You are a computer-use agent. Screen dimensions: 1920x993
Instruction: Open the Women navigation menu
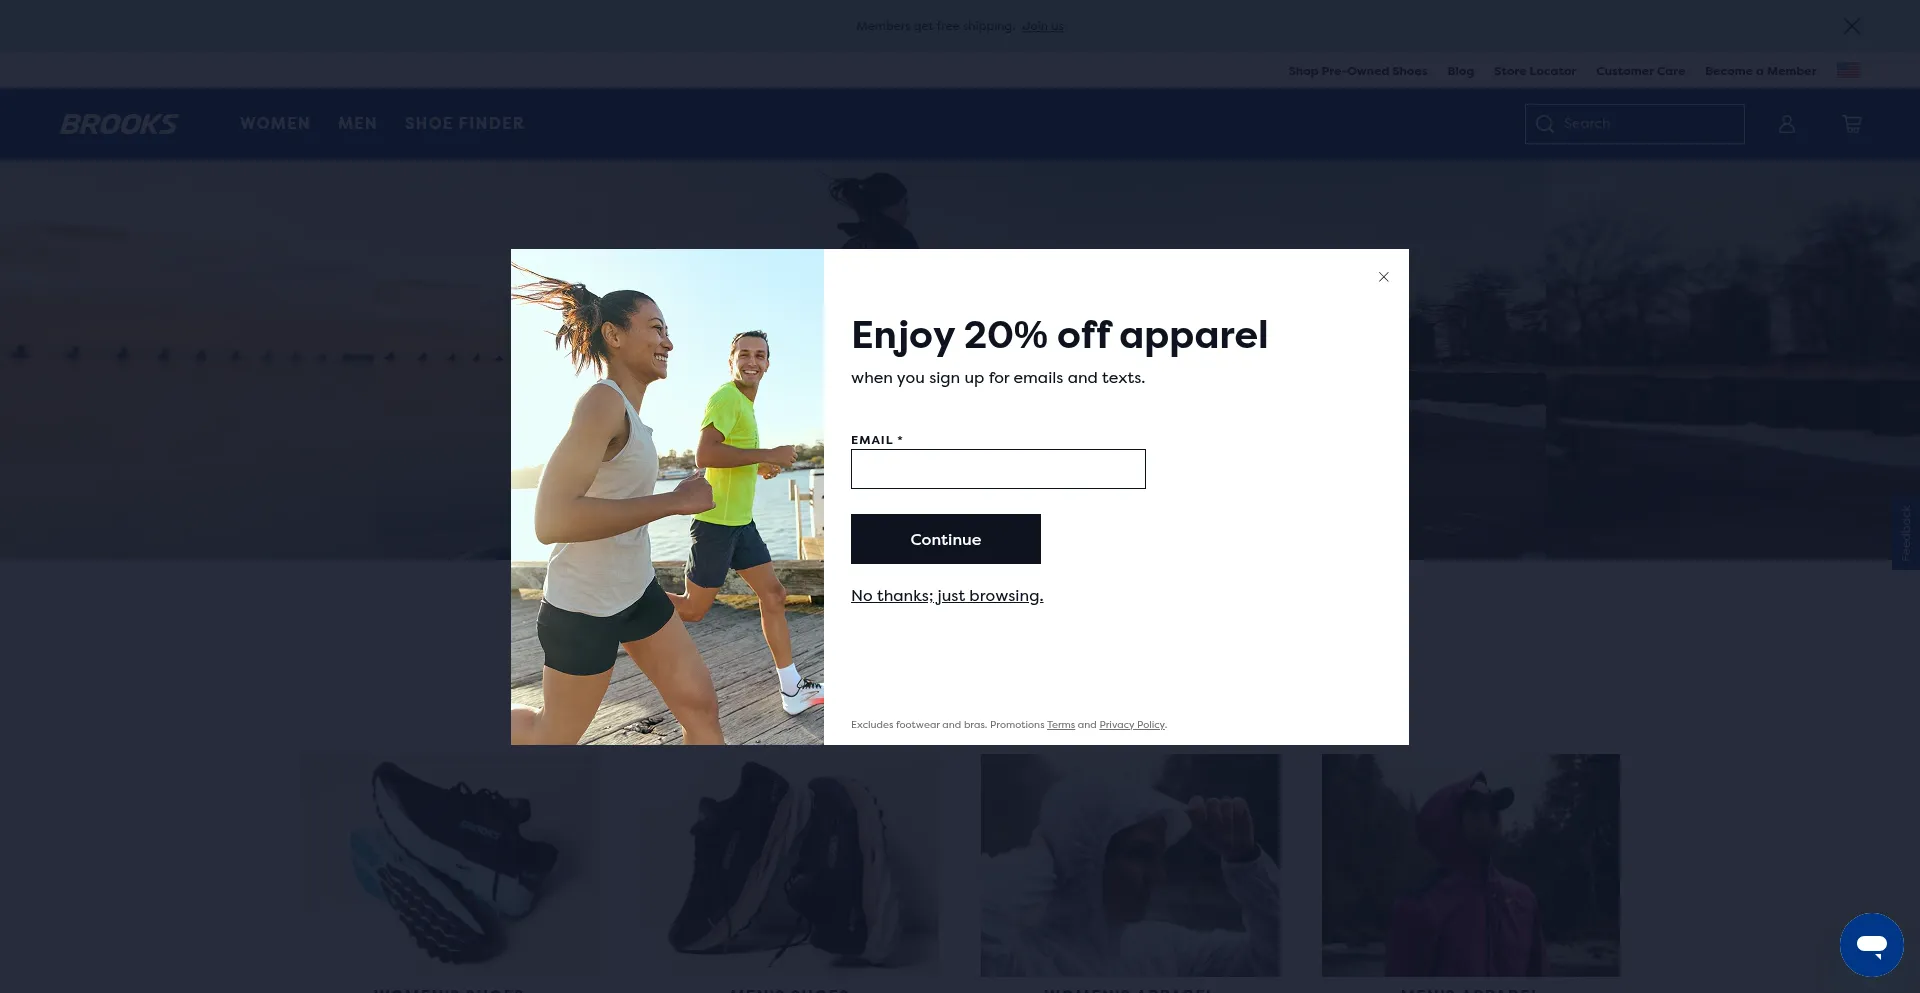point(275,124)
